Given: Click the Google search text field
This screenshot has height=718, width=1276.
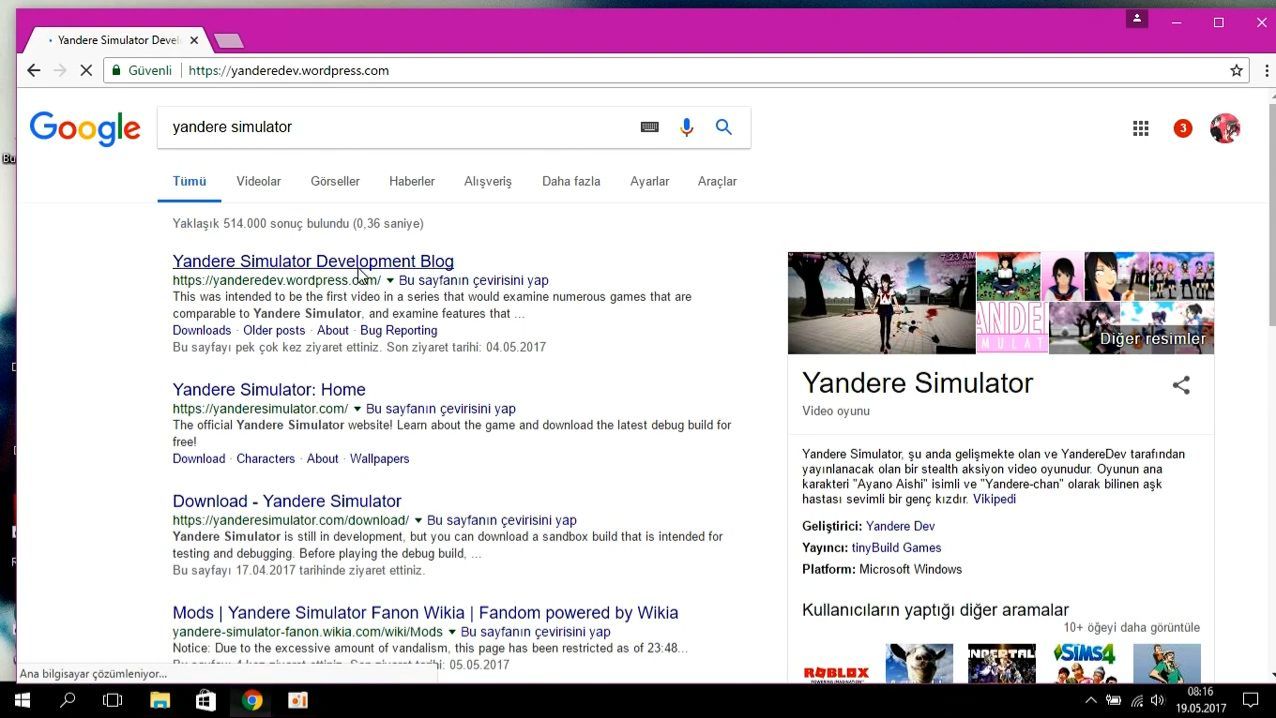Looking at the screenshot, I should (x=400, y=127).
